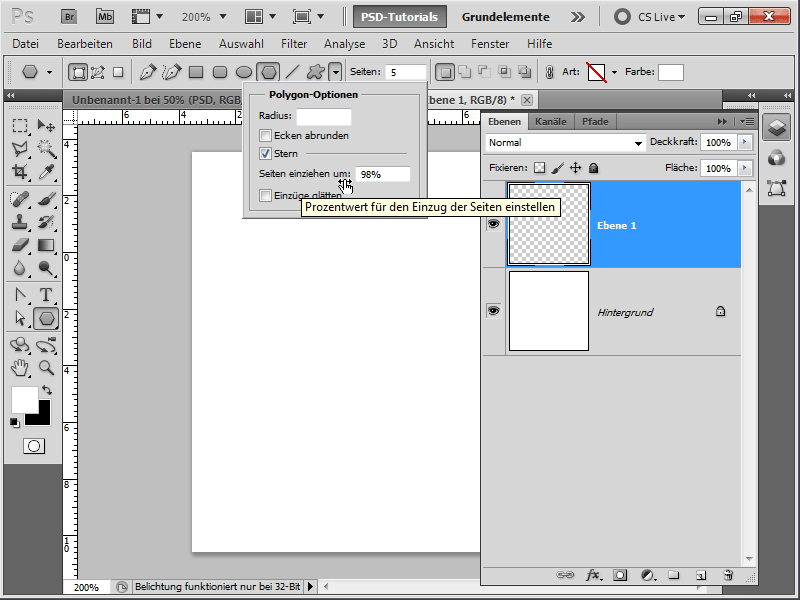Select the Dodge tool
This screenshot has width=800, height=600.
pos(46,268)
